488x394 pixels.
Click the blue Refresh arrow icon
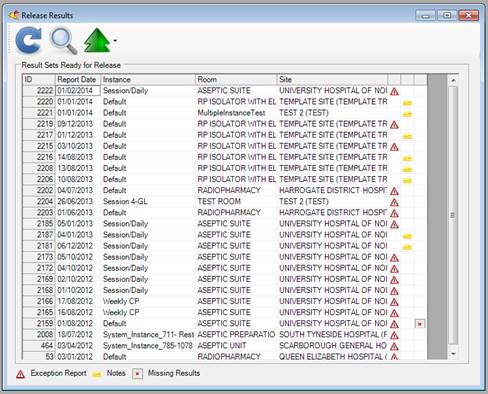[29, 40]
